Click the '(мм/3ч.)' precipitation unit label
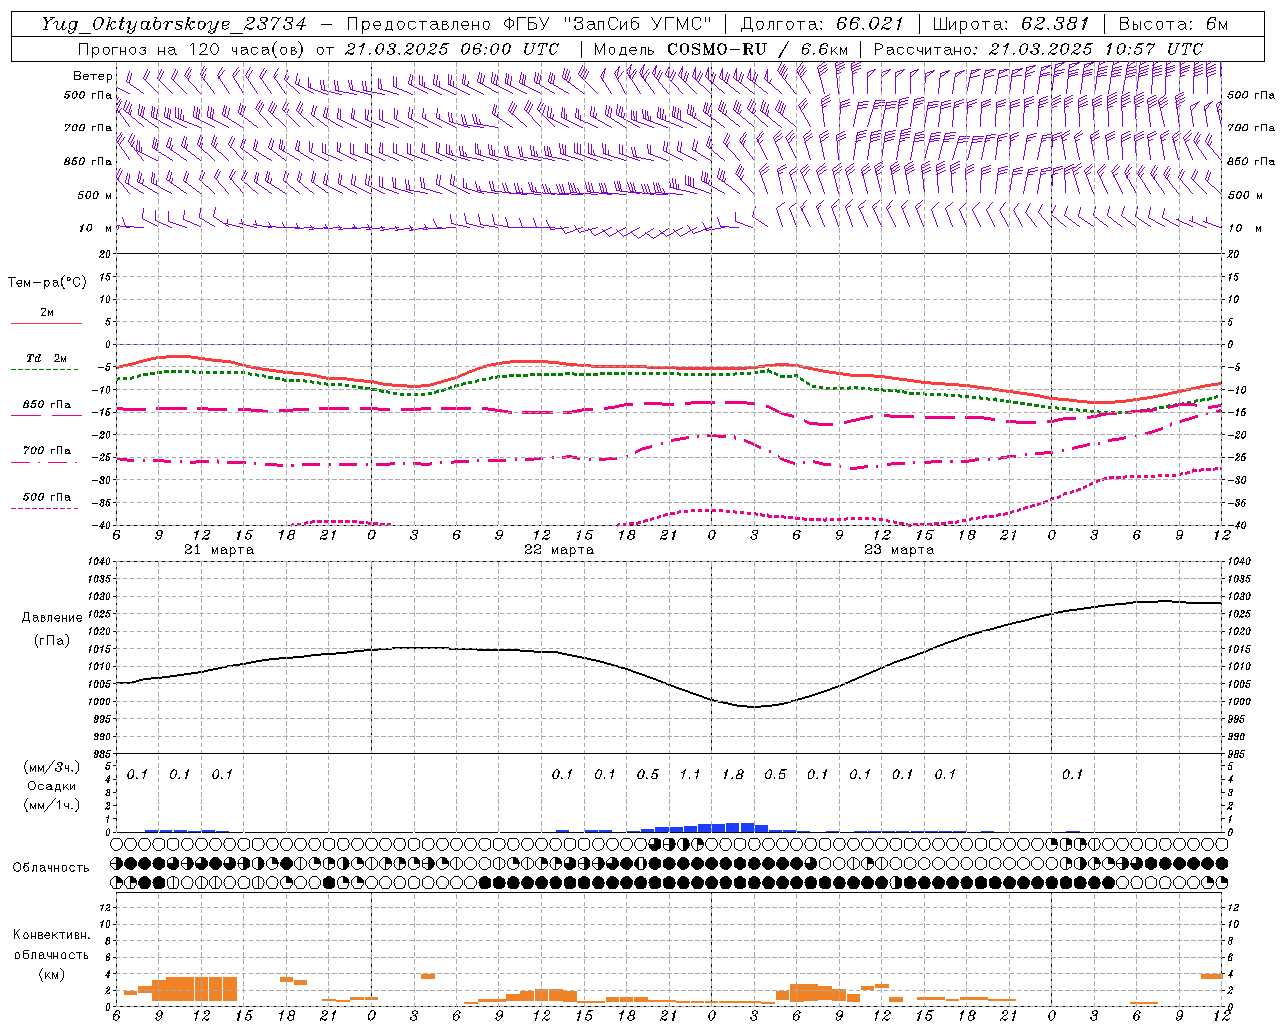This screenshot has height=1024, width=1280. [51, 767]
